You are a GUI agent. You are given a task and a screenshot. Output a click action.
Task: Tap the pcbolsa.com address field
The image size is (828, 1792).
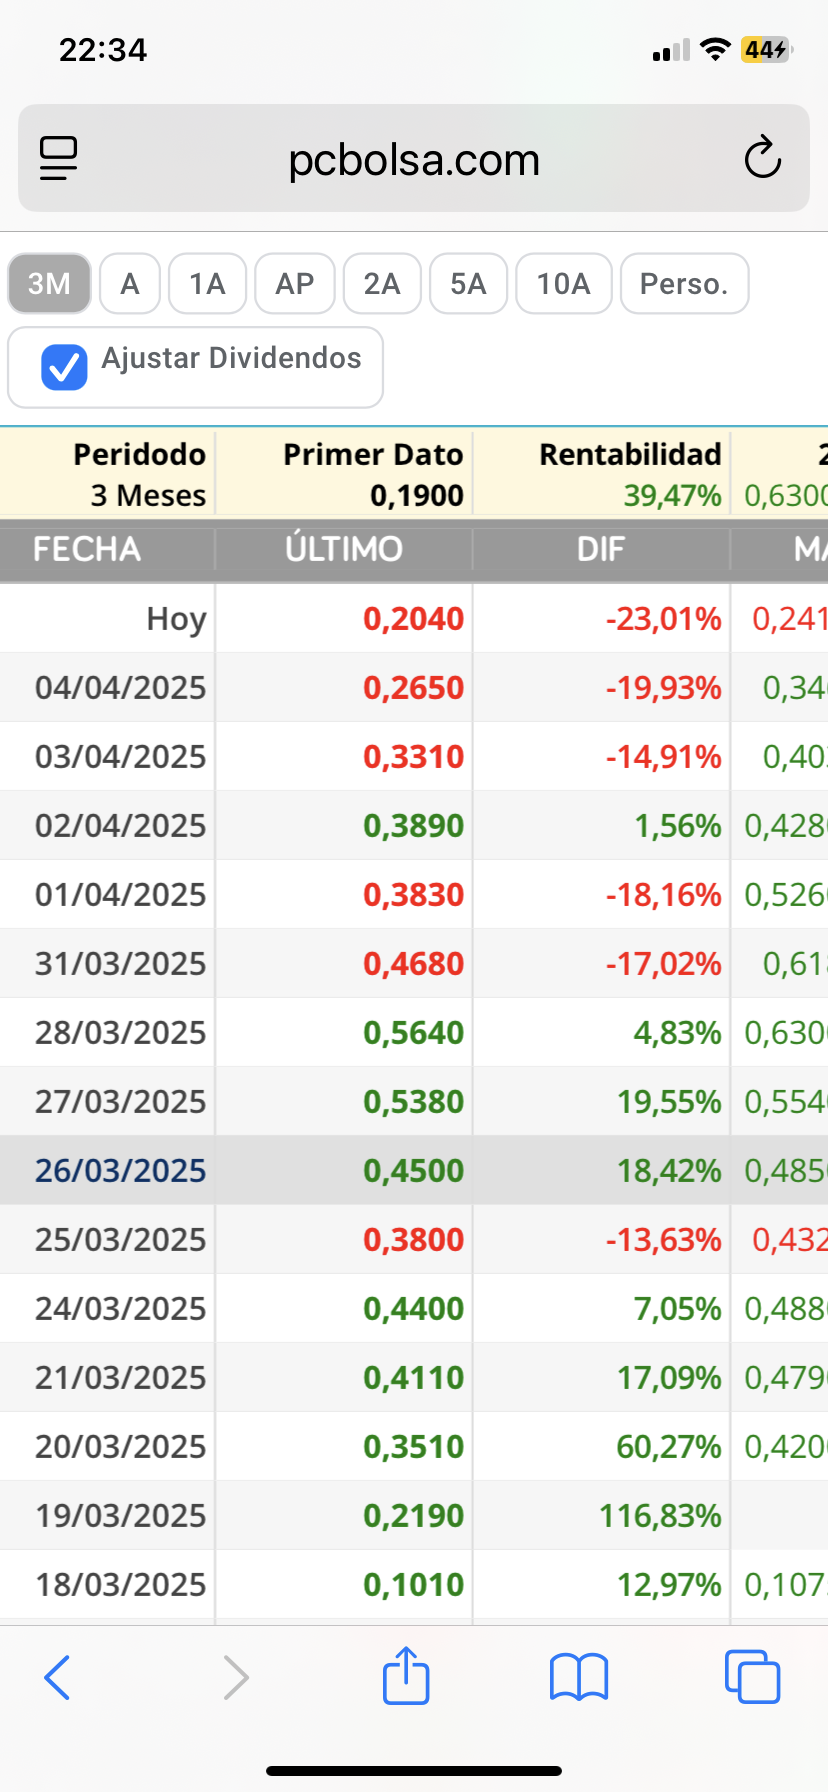414,159
